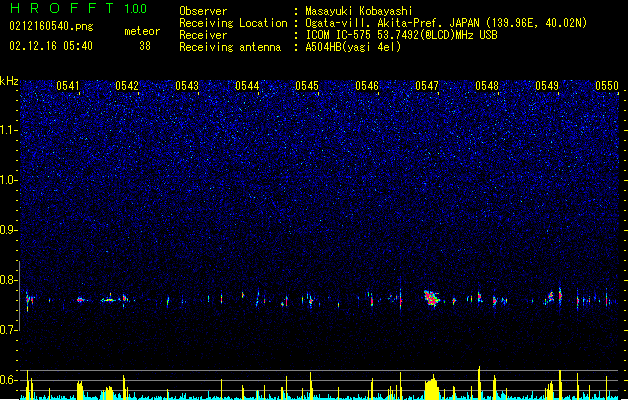Click the Receiver label
Screen dimensions: 629x400
(203, 35)
